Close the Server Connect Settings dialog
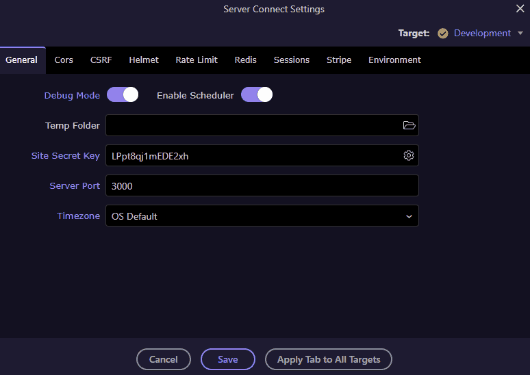The width and height of the screenshot is (530, 375). (x=520, y=8)
